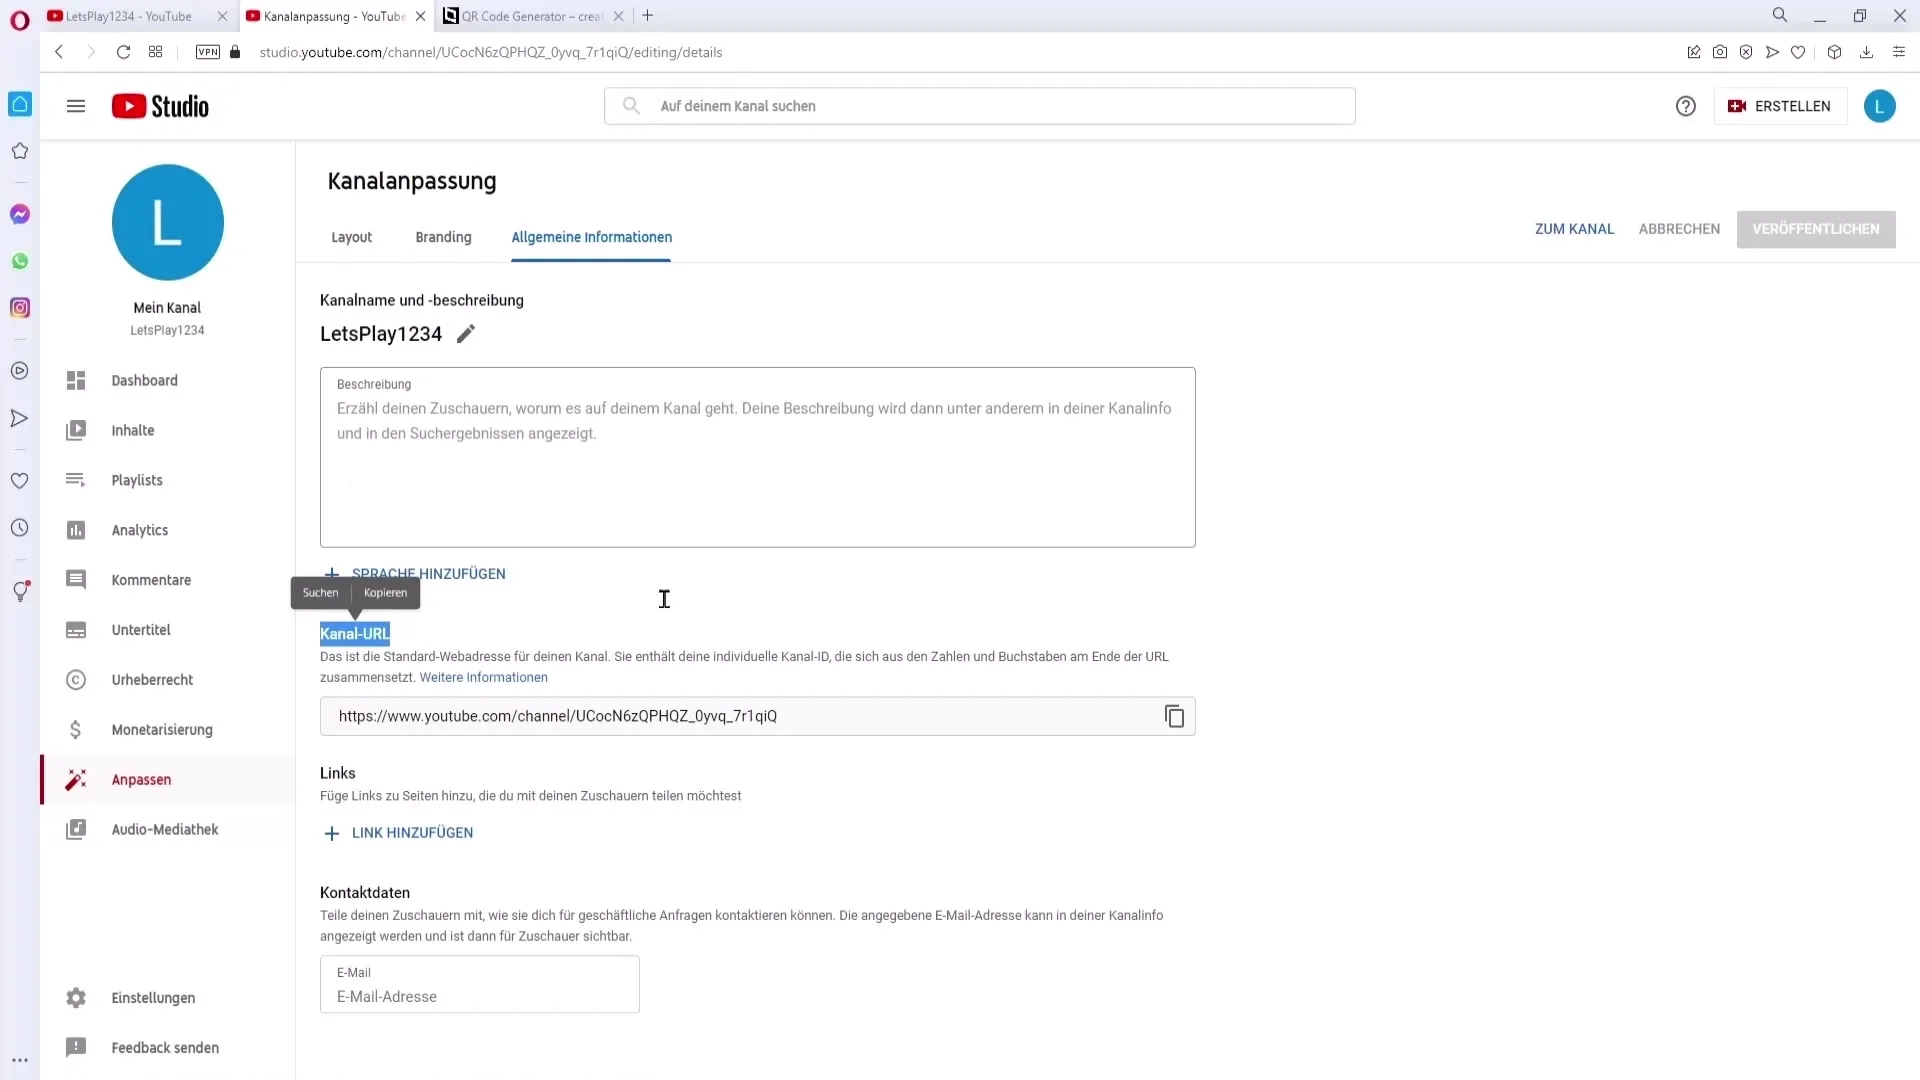Open extensions cube icon in toolbar
The height and width of the screenshot is (1080, 1920).
point(1834,52)
